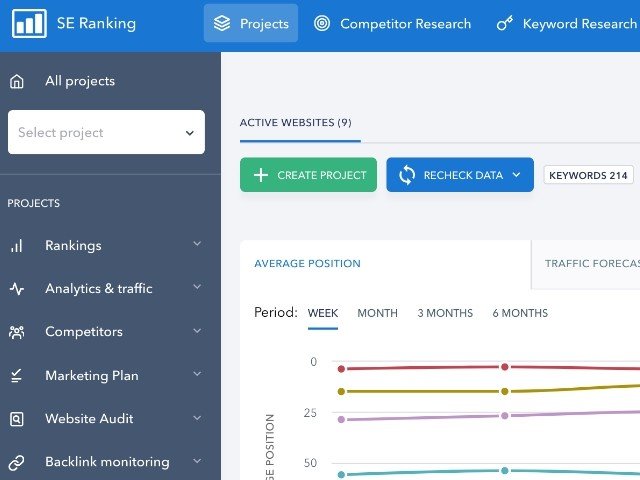Open the Recheck Data dropdown arrow

[x=516, y=175]
